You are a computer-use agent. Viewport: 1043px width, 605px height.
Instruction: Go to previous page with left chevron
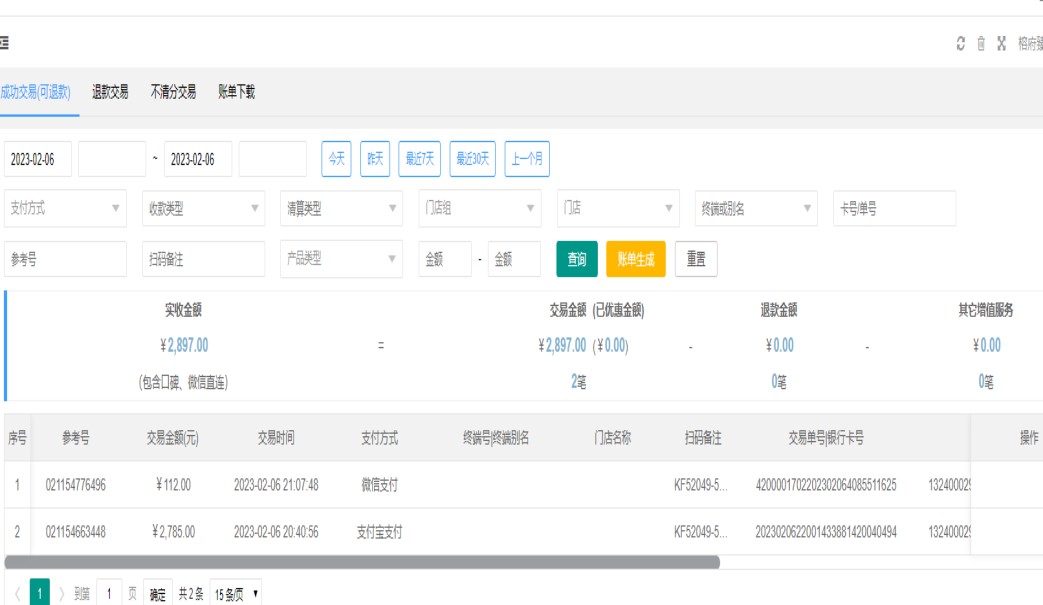[17, 594]
